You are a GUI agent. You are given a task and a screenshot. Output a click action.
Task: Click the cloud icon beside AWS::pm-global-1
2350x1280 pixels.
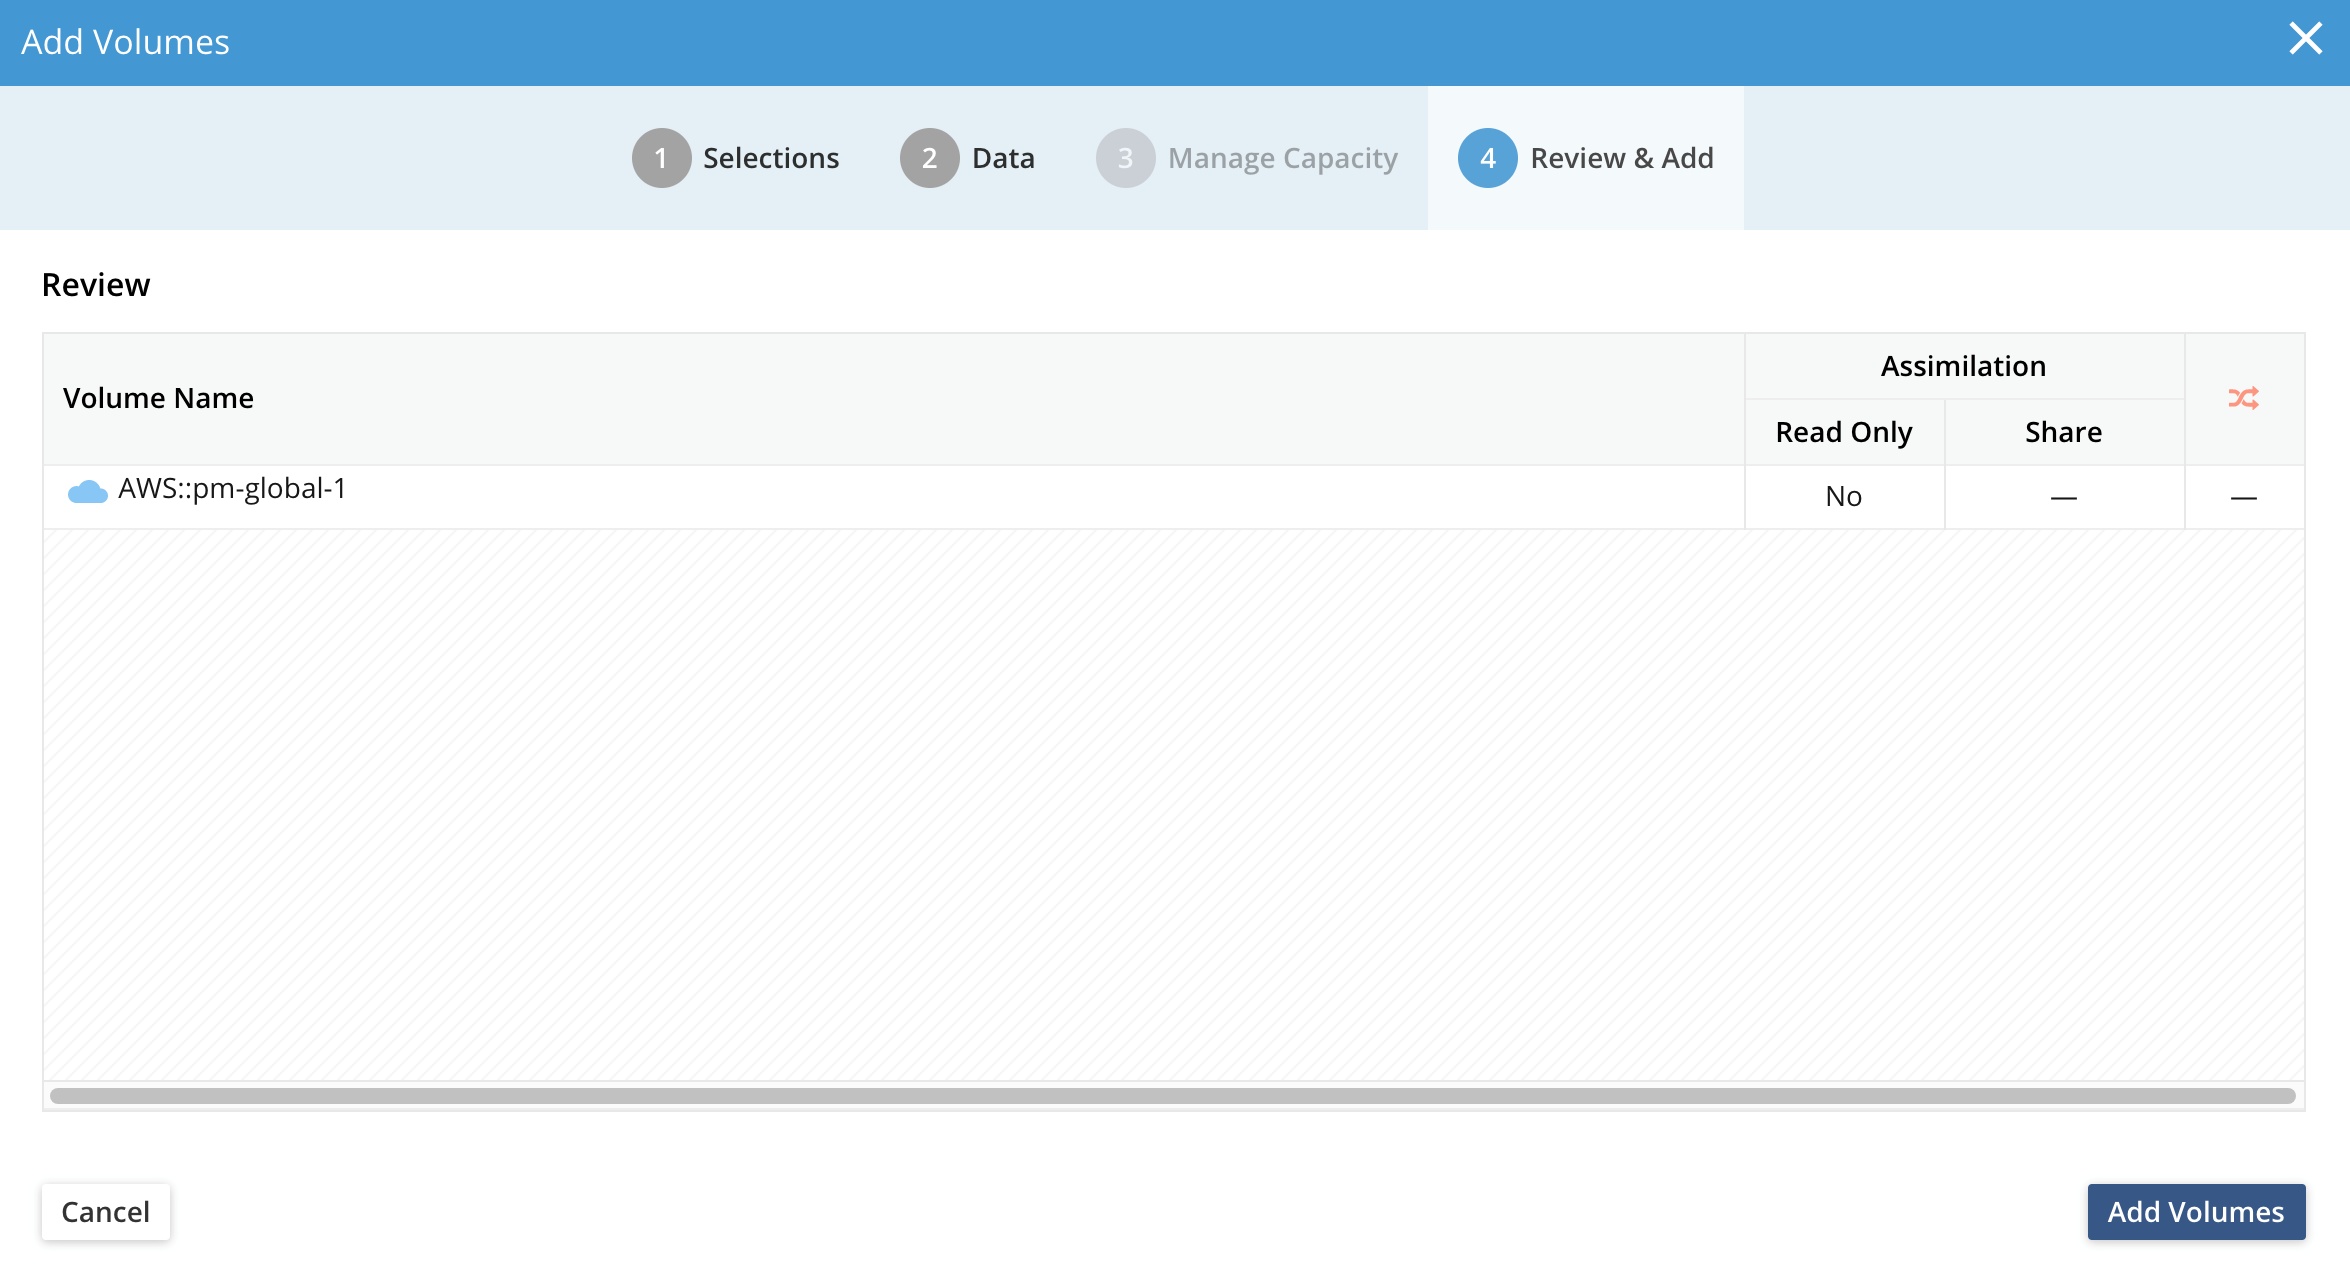[87, 491]
